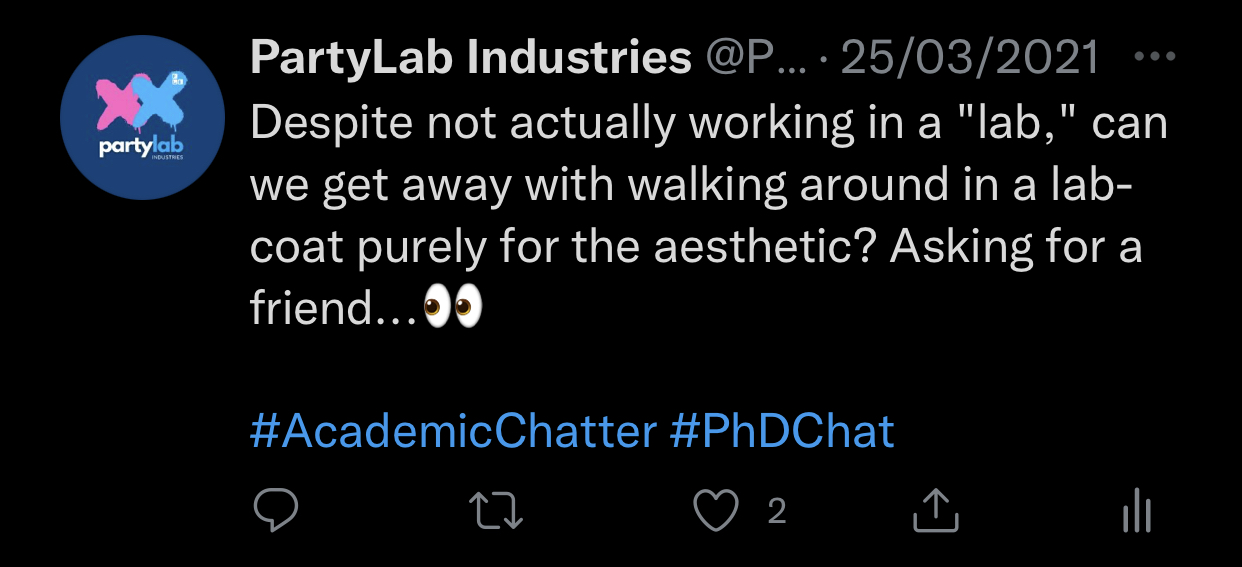This screenshot has width=1242, height=567.
Task: Click the eyes emoji in the tweet
Action: (x=453, y=309)
